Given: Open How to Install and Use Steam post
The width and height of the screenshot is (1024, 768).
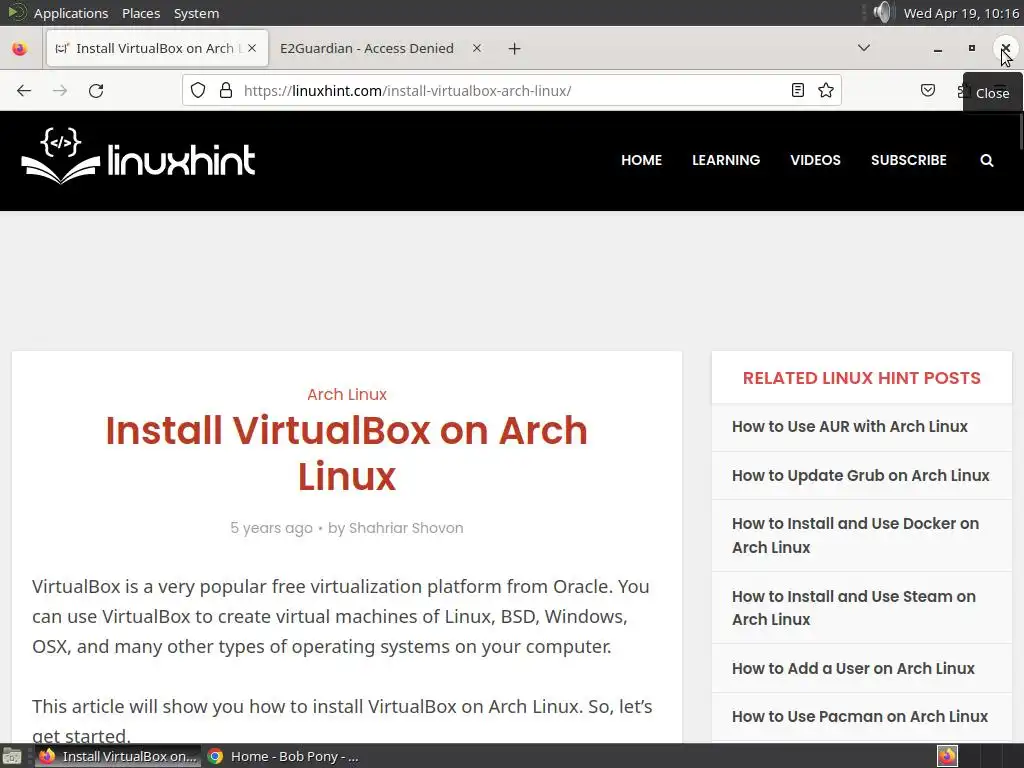Looking at the screenshot, I should pos(854,608).
